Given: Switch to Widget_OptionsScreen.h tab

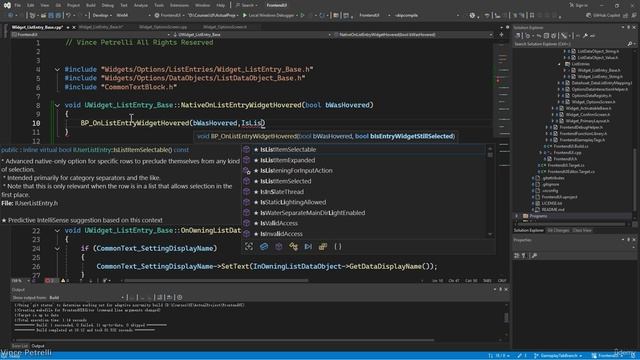Looking at the screenshot, I should point(225,27).
